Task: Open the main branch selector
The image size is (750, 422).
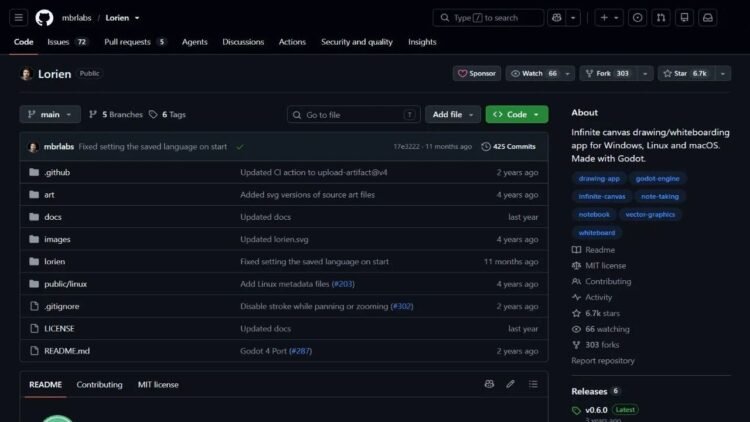Action: point(50,114)
